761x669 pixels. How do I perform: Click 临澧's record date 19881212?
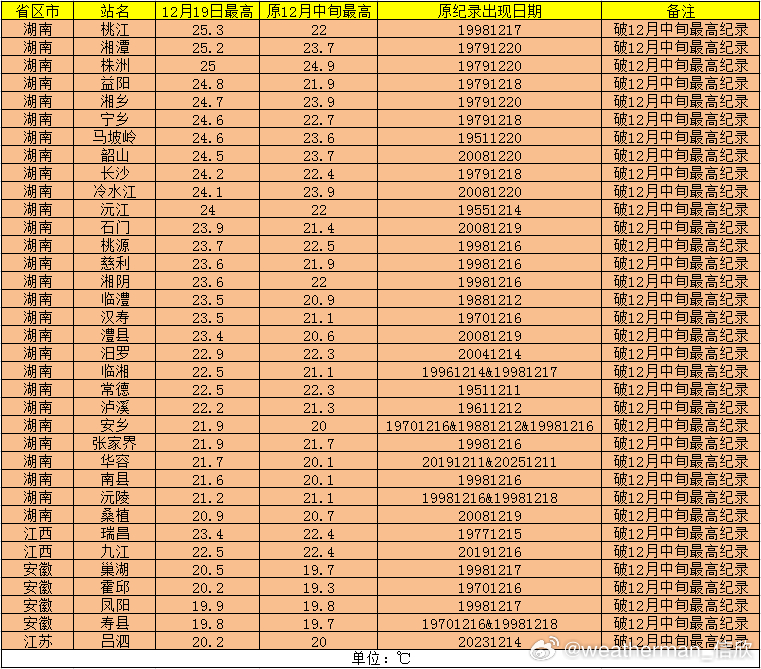point(490,300)
